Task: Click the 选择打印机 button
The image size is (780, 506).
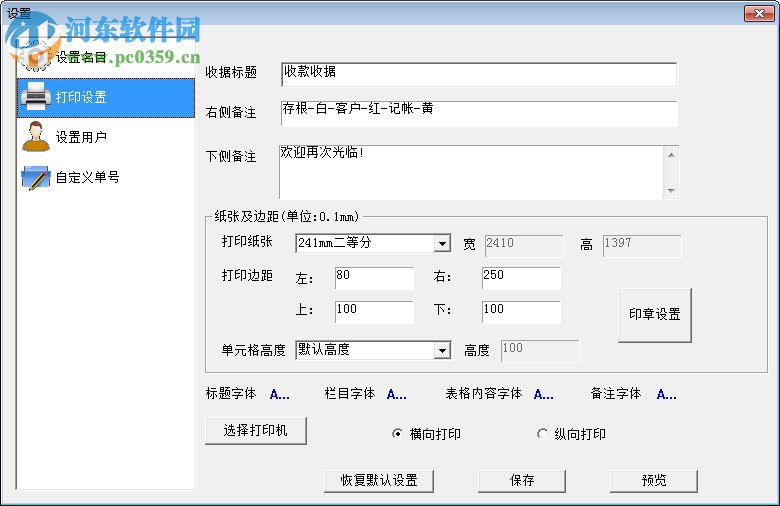Action: coord(256,430)
